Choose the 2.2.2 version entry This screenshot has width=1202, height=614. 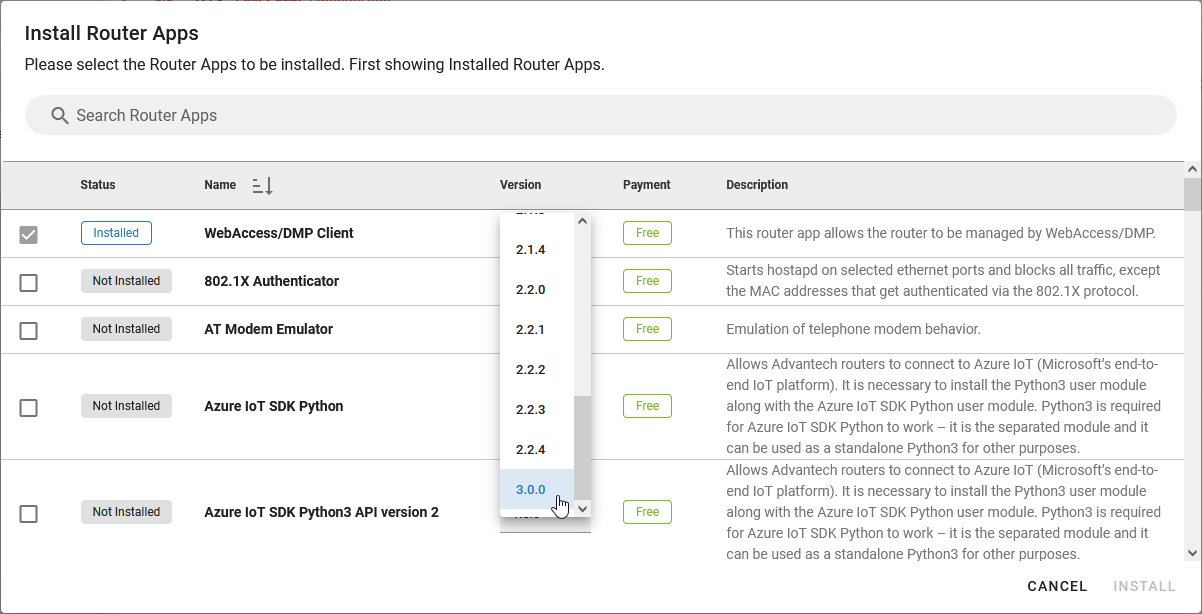[531, 370]
